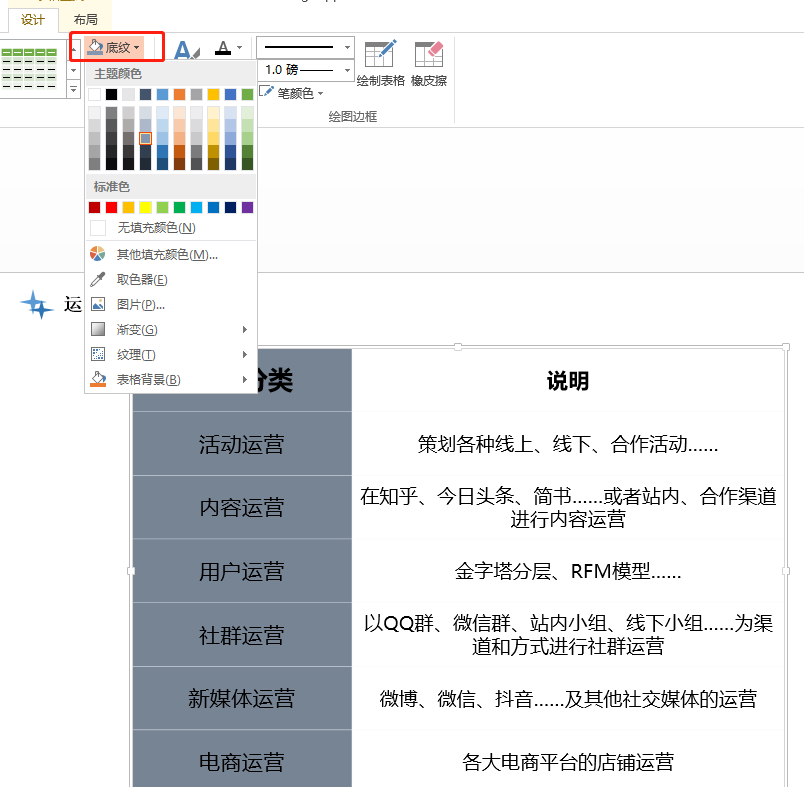Click the 社群运营 table cell
804x787 pixels.
(x=242, y=635)
